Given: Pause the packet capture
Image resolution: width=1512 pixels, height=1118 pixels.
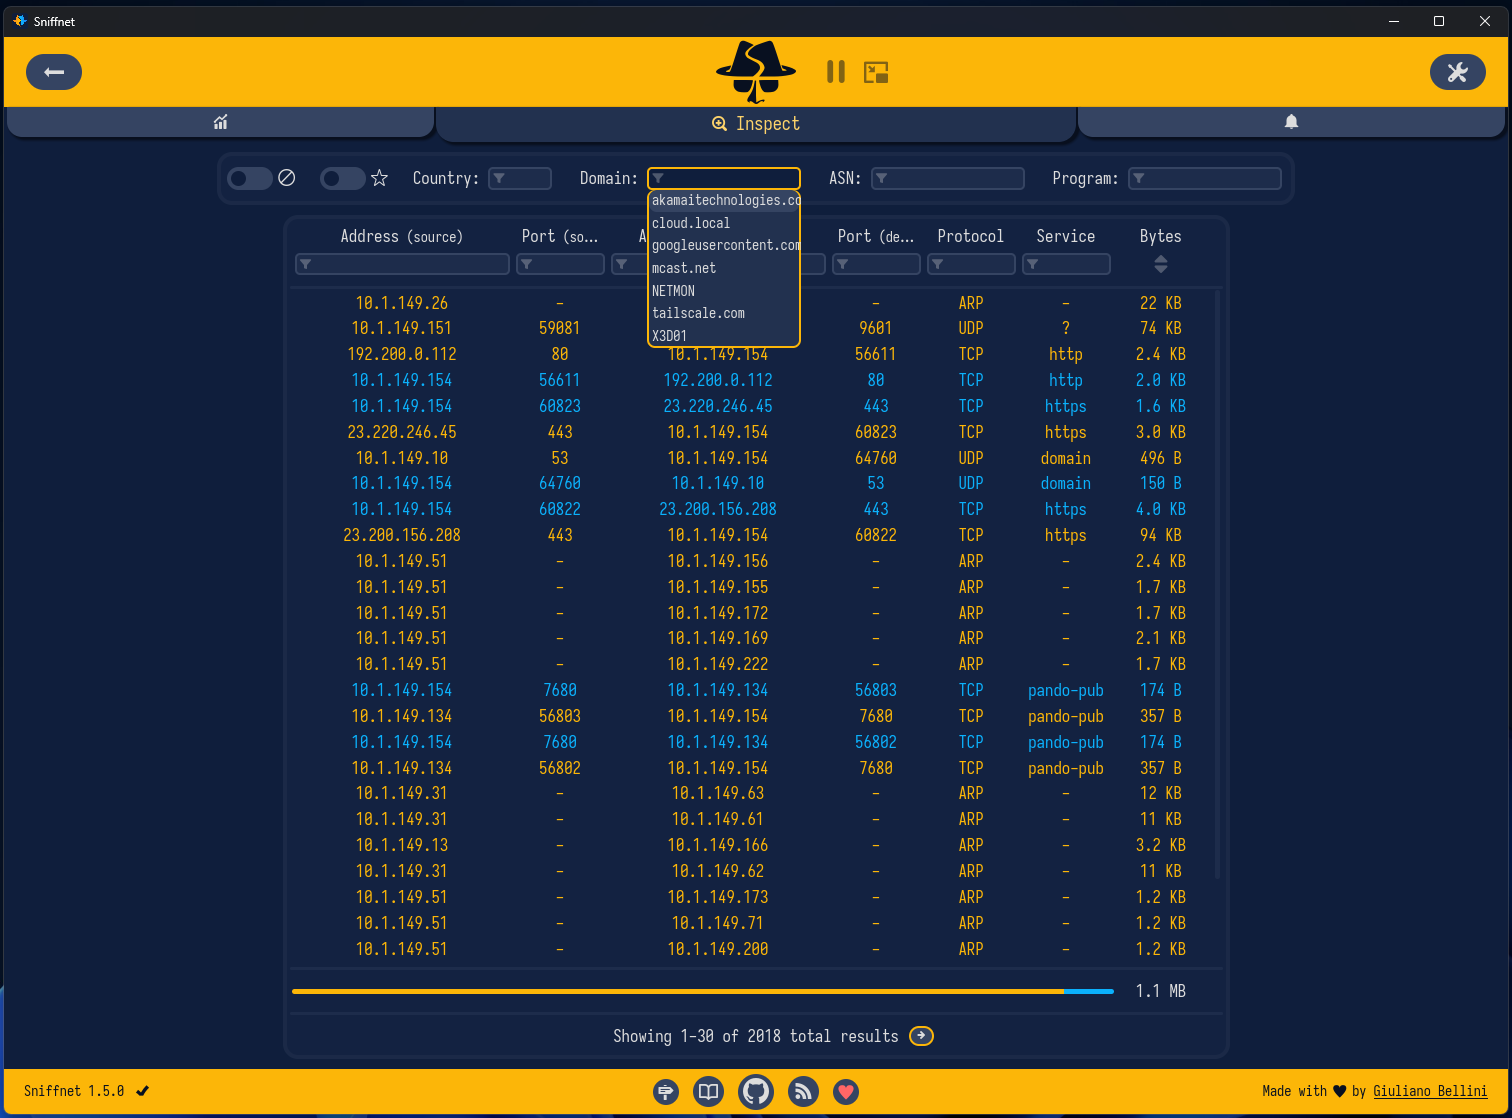Looking at the screenshot, I should pos(836,72).
